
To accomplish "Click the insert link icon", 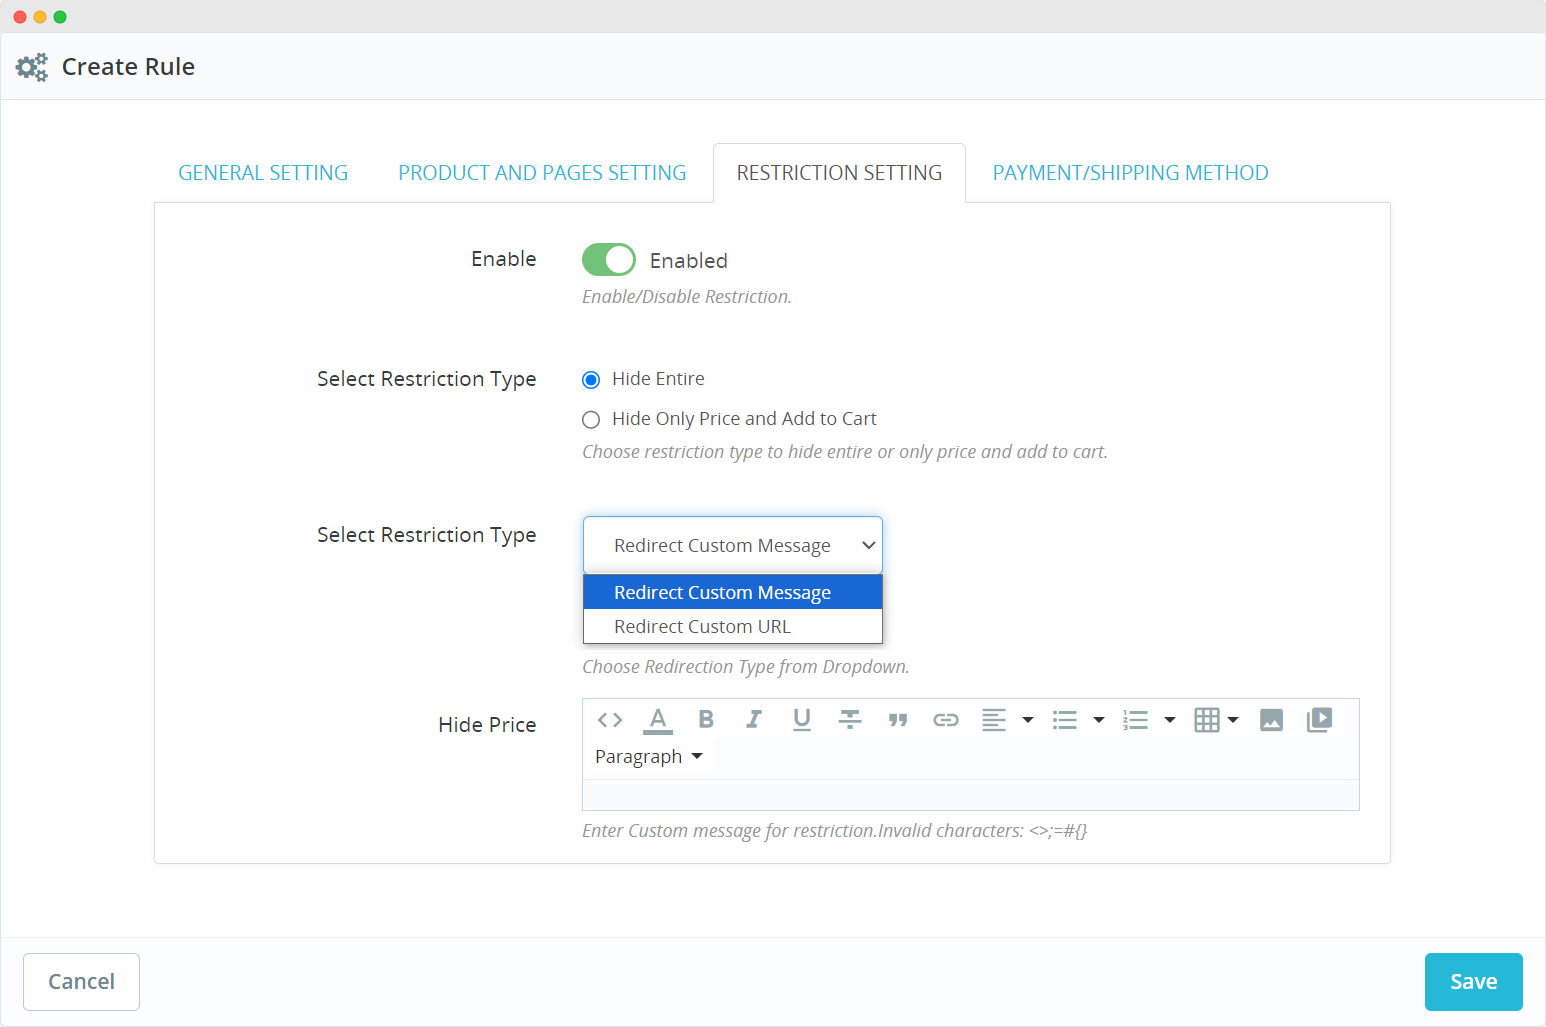I will click(946, 720).
